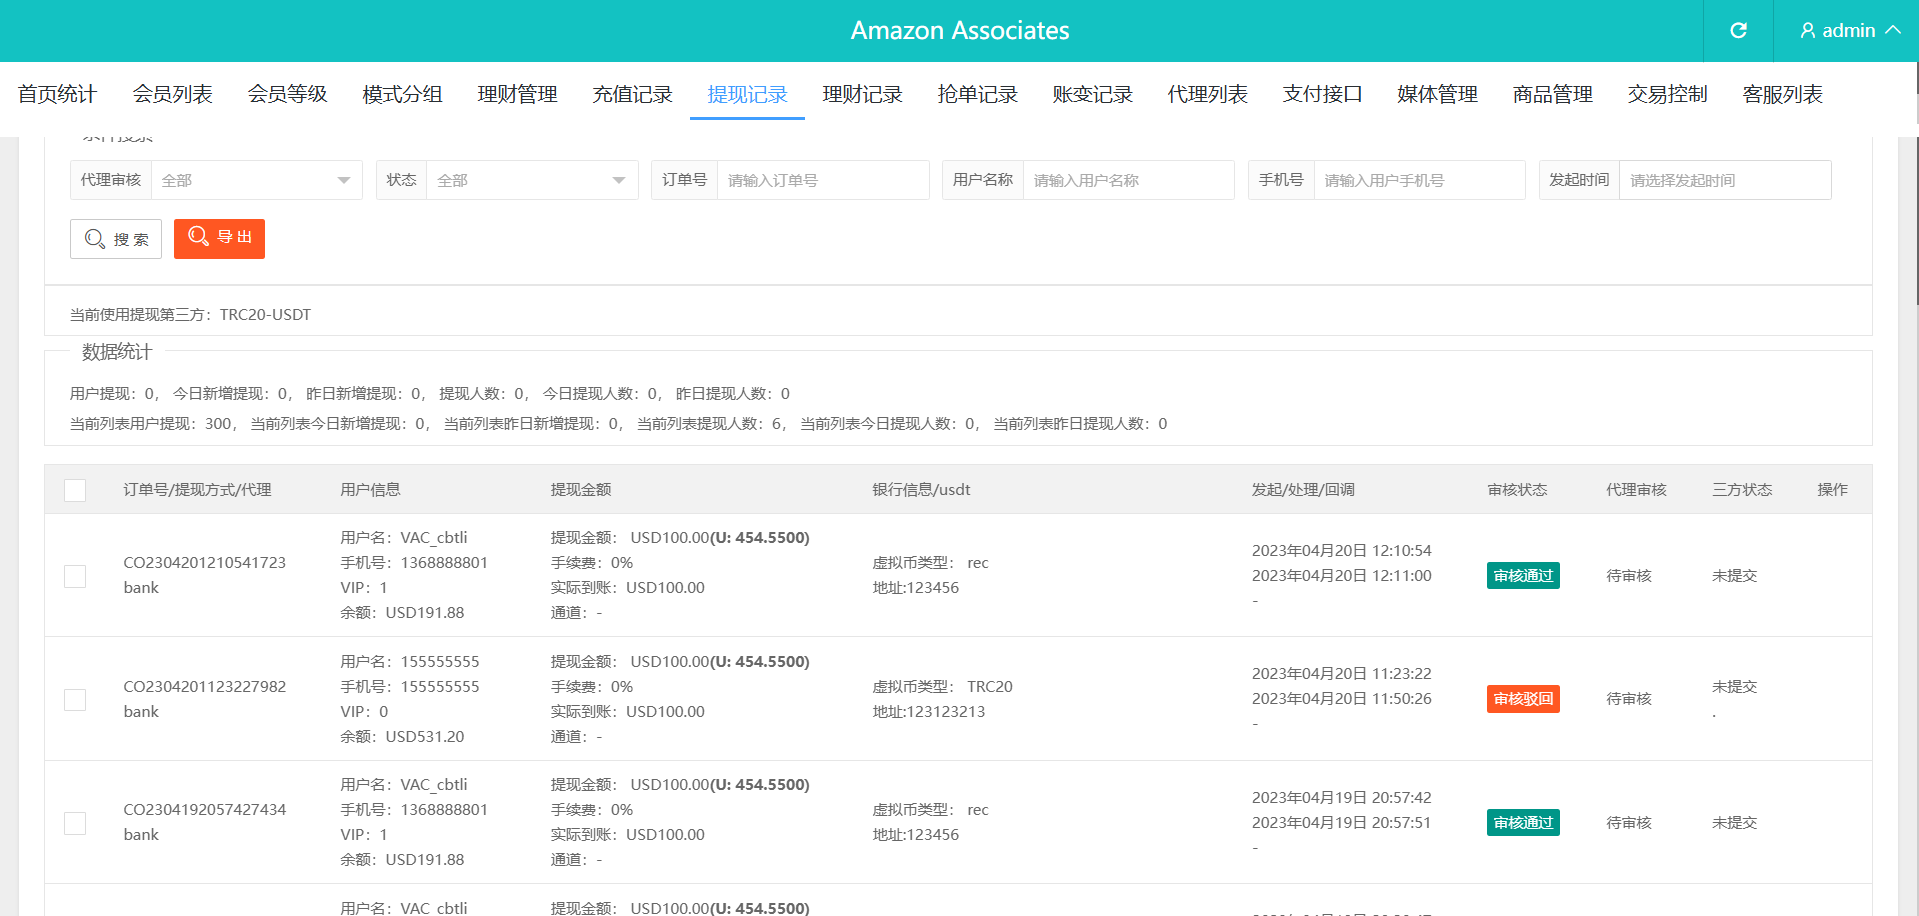Open the 客服列表 tab
The image size is (1919, 916).
(1782, 94)
